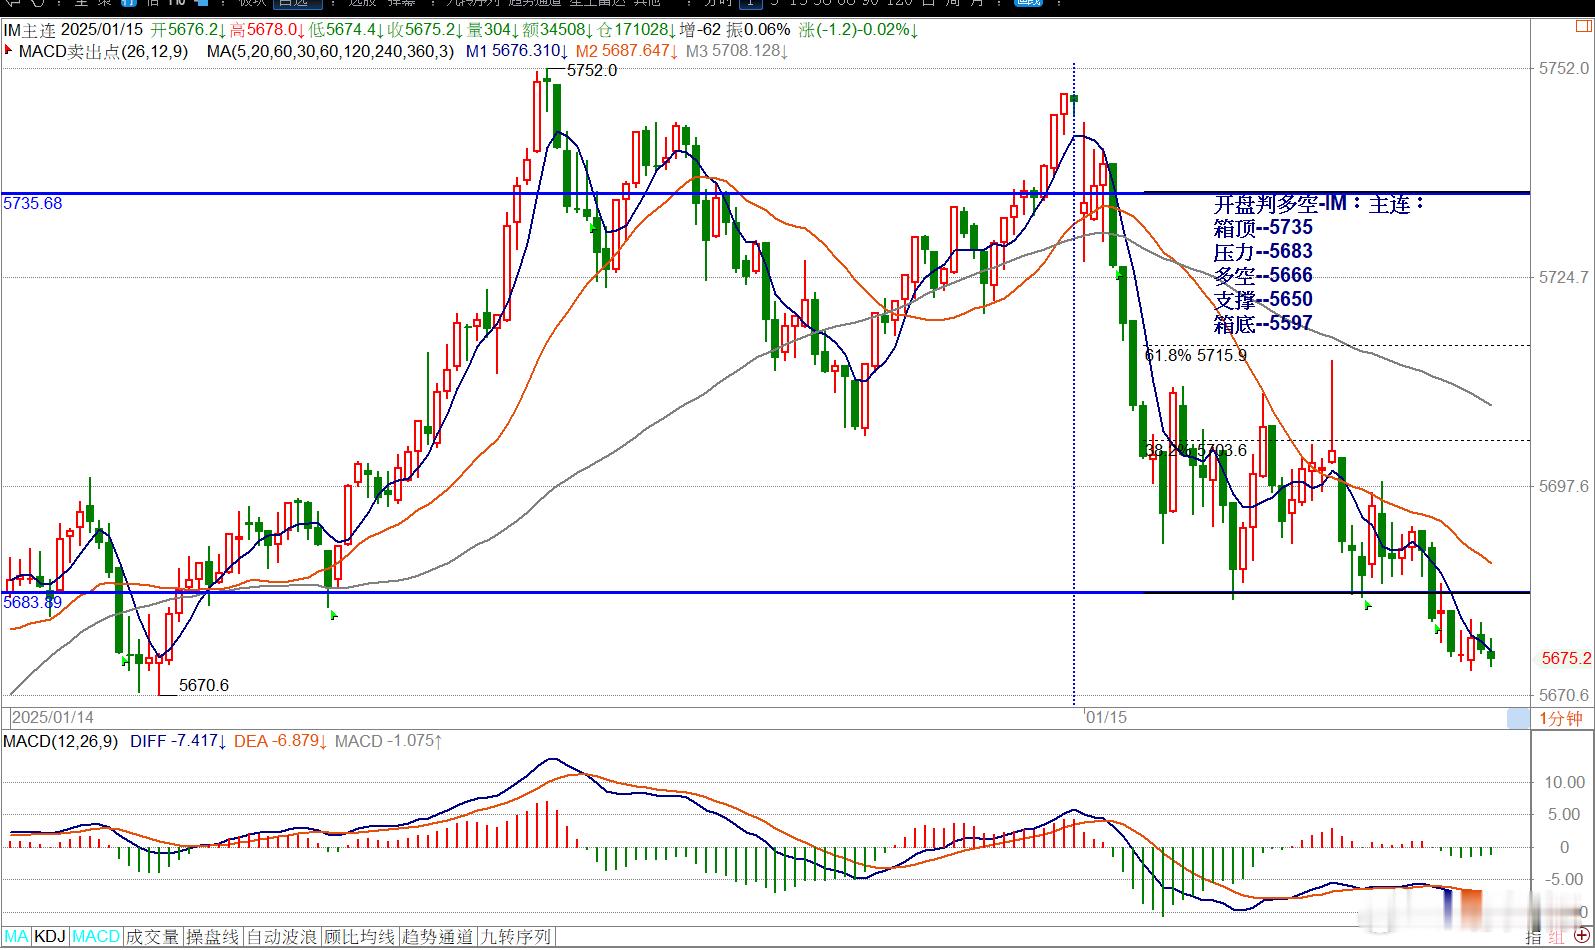The image size is (1595, 950).
Task: Click the 5724.7 price axis label
Action: pyautogui.click(x=1564, y=277)
